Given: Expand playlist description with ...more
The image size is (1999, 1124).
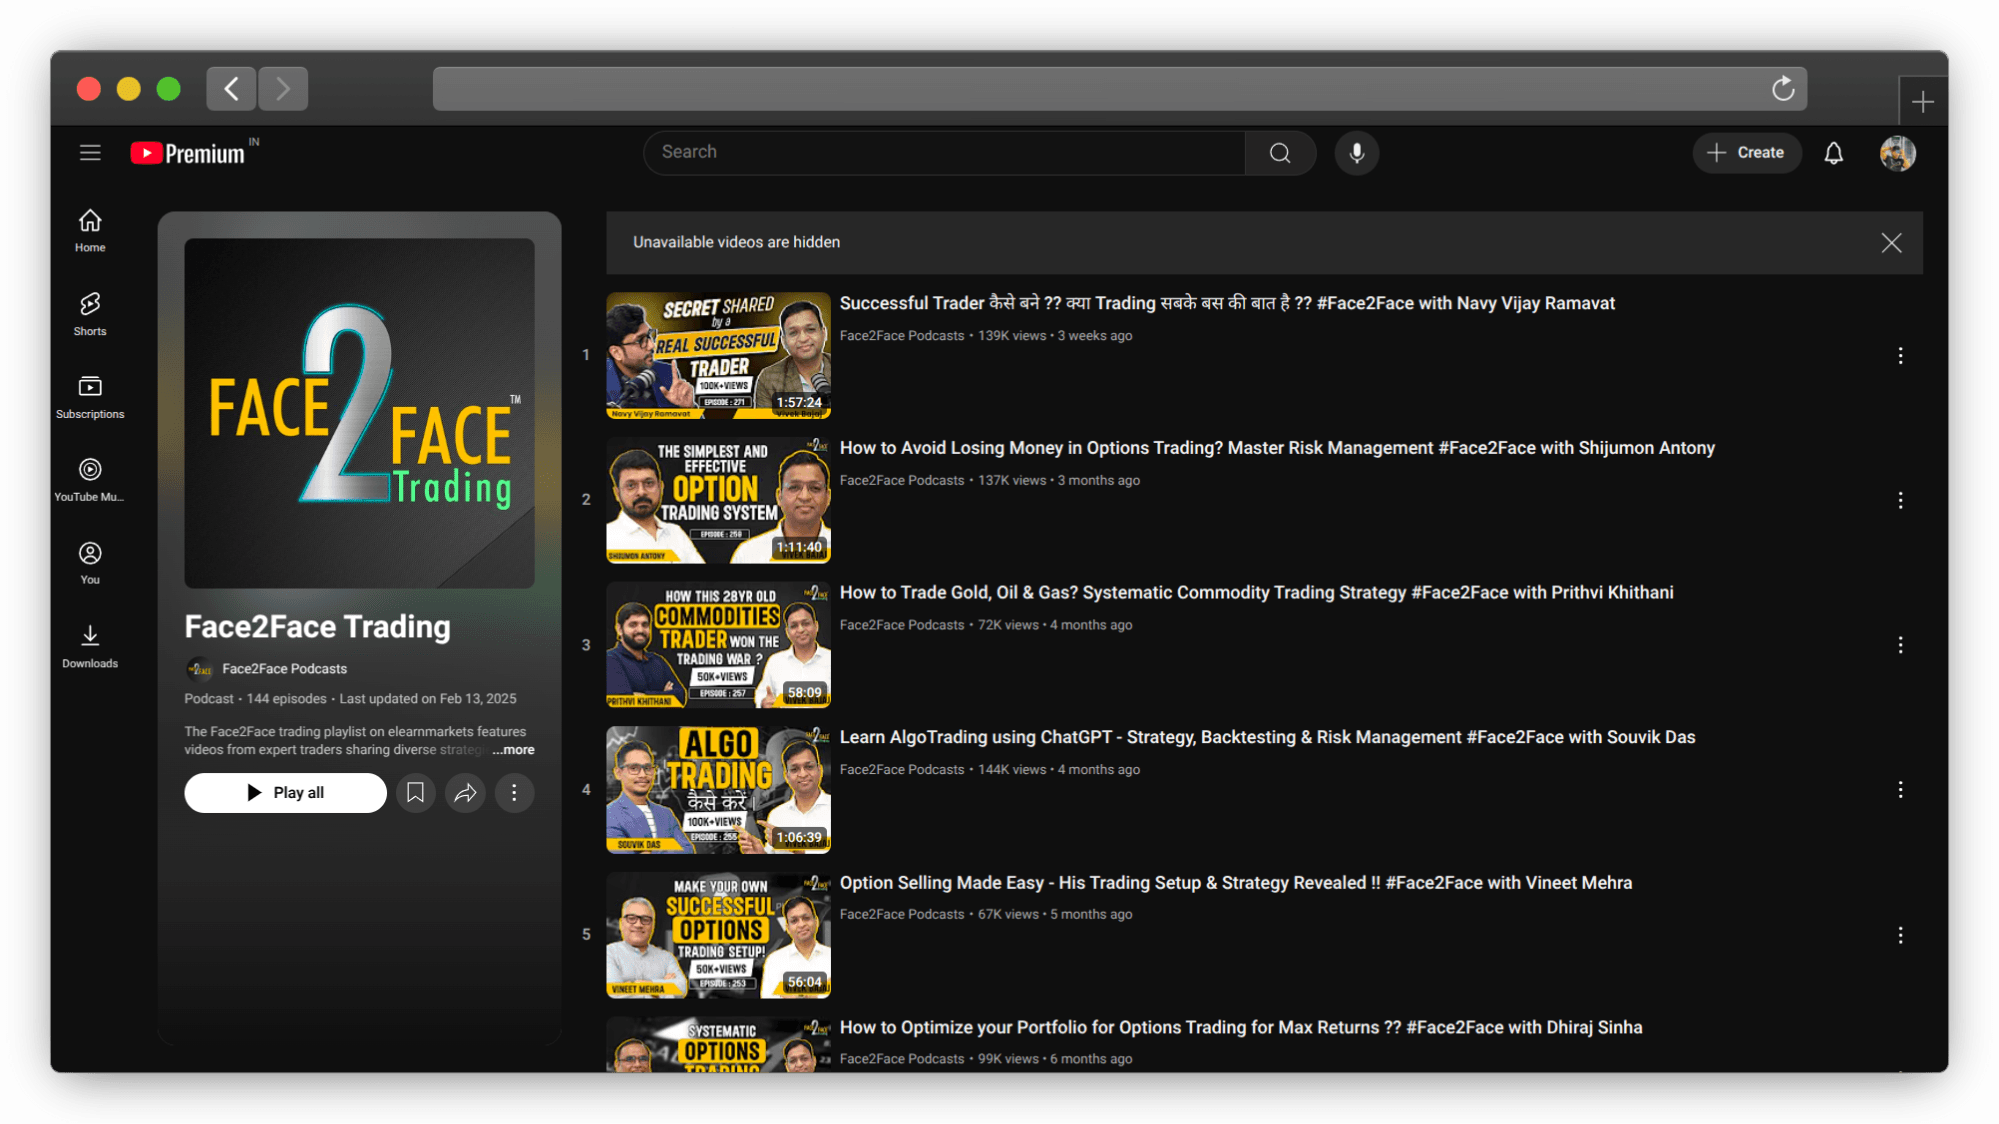Looking at the screenshot, I should pyautogui.click(x=513, y=750).
